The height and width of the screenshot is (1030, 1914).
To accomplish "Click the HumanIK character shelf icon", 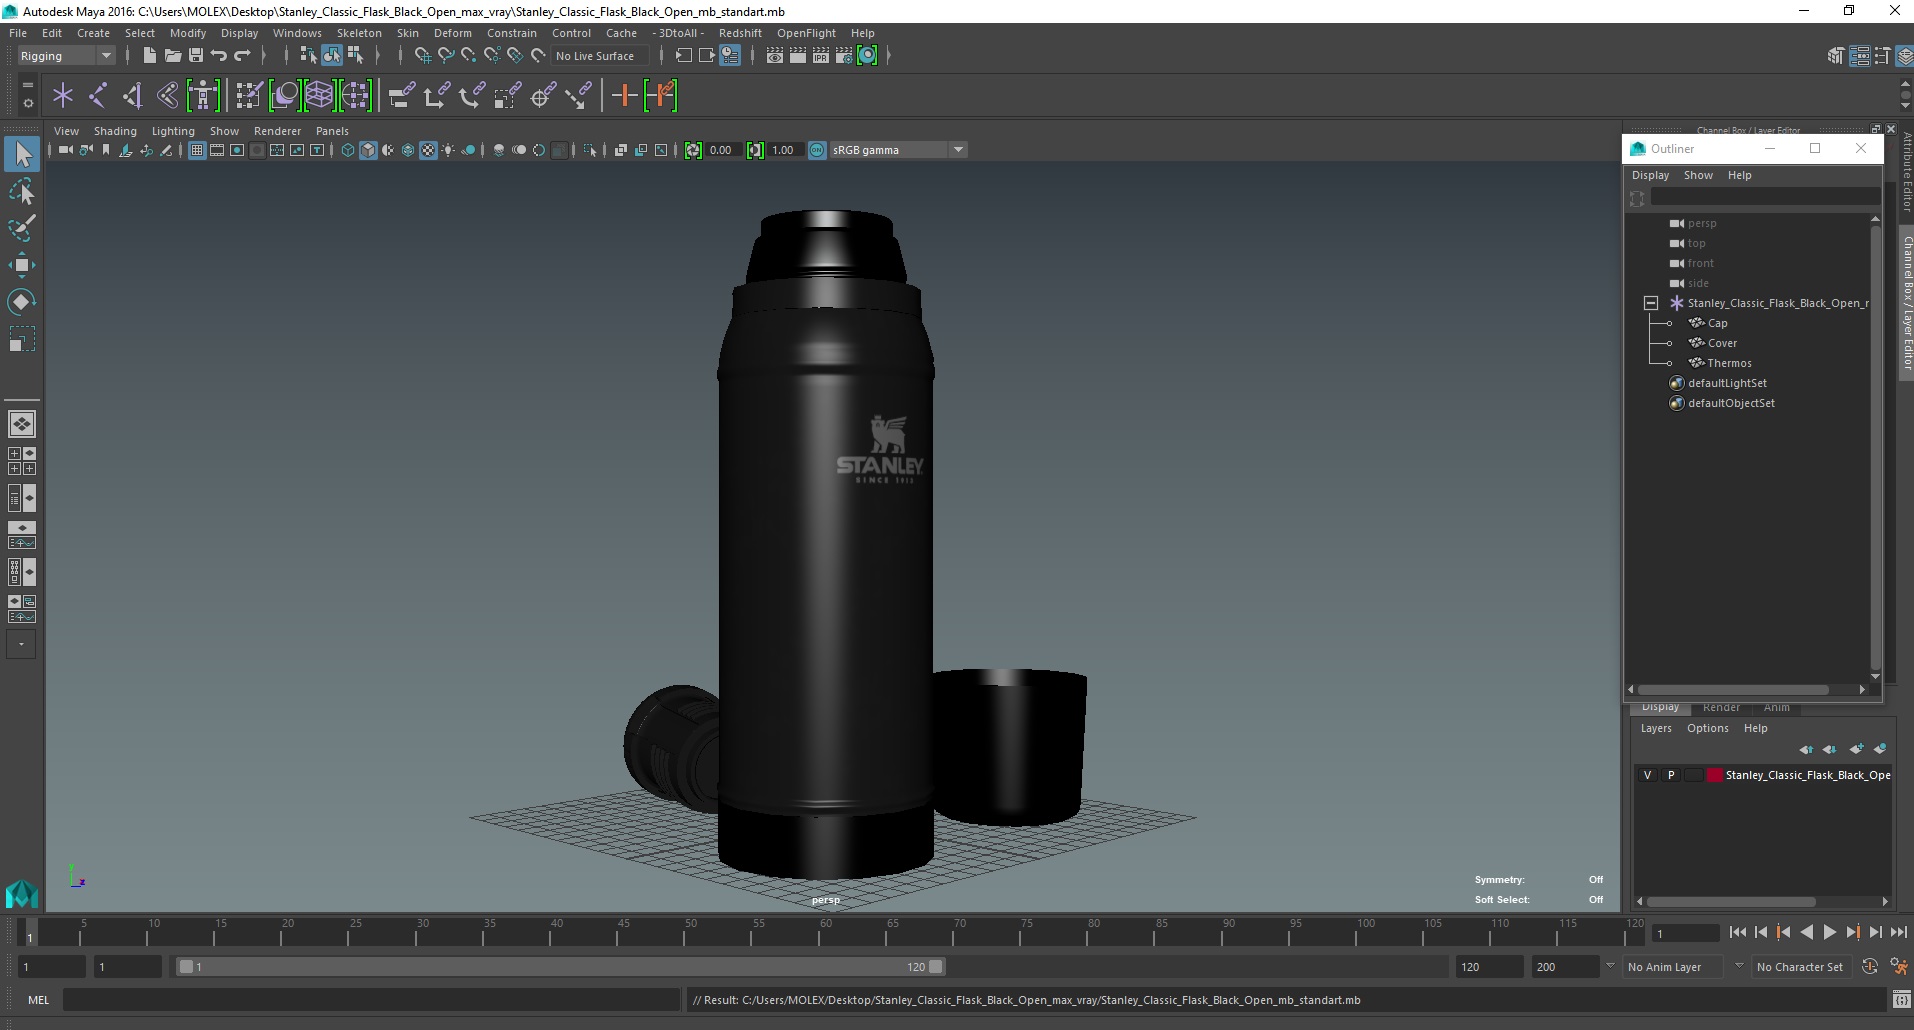I will (203, 96).
